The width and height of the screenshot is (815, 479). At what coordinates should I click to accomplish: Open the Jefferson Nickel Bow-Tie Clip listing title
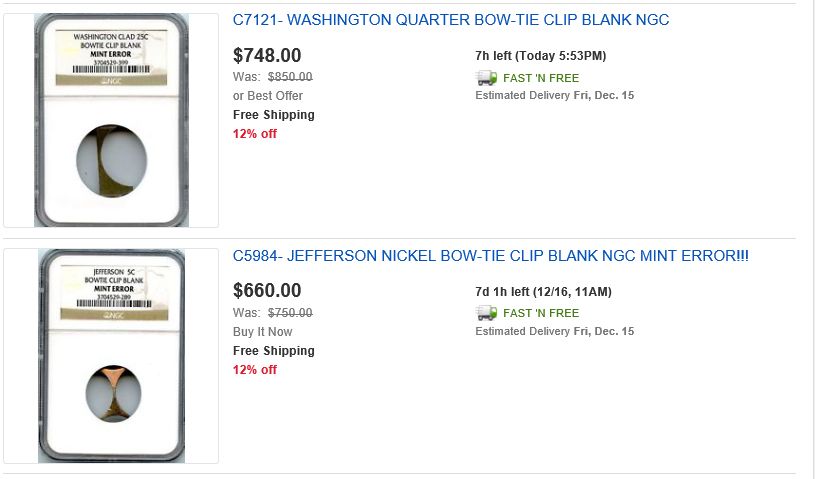490,256
